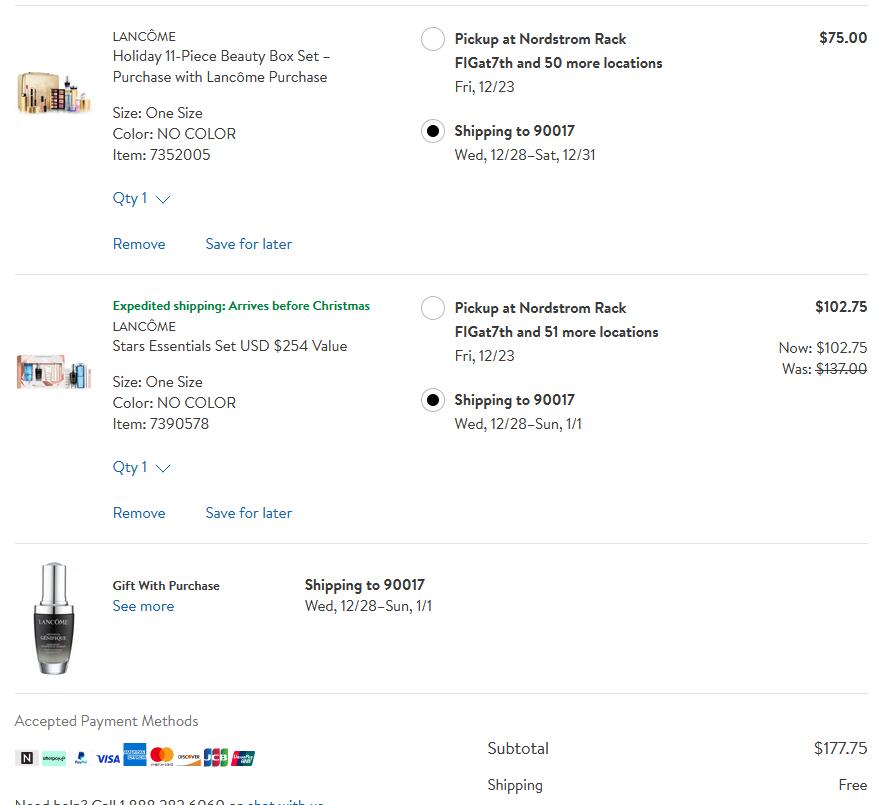Viewport: 890px width, 805px height.
Task: Click the UnionPay card icon
Action: (x=243, y=758)
